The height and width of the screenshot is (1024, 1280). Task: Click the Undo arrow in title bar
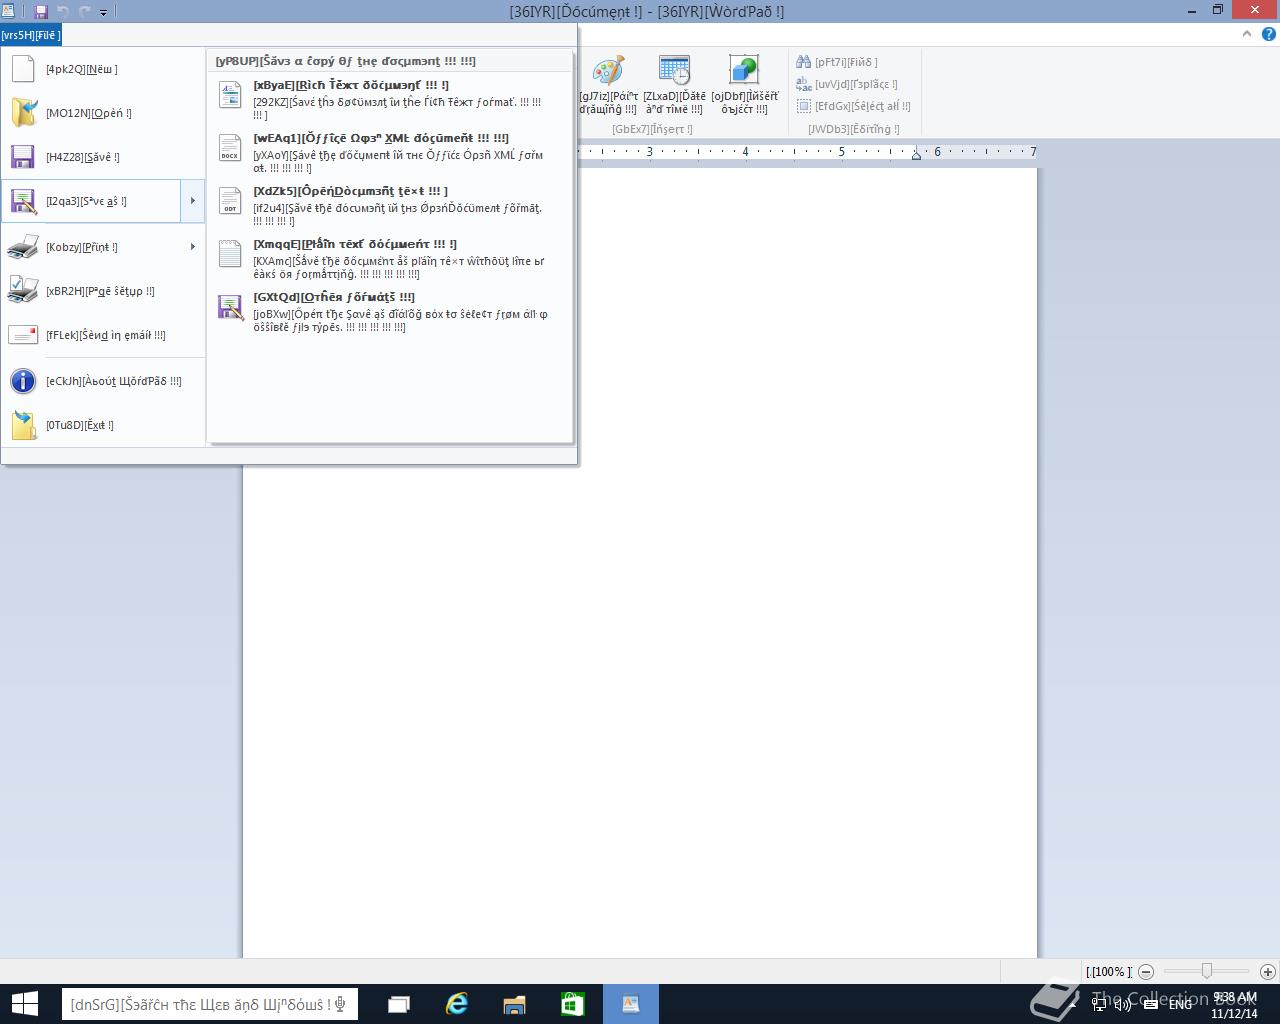click(63, 11)
